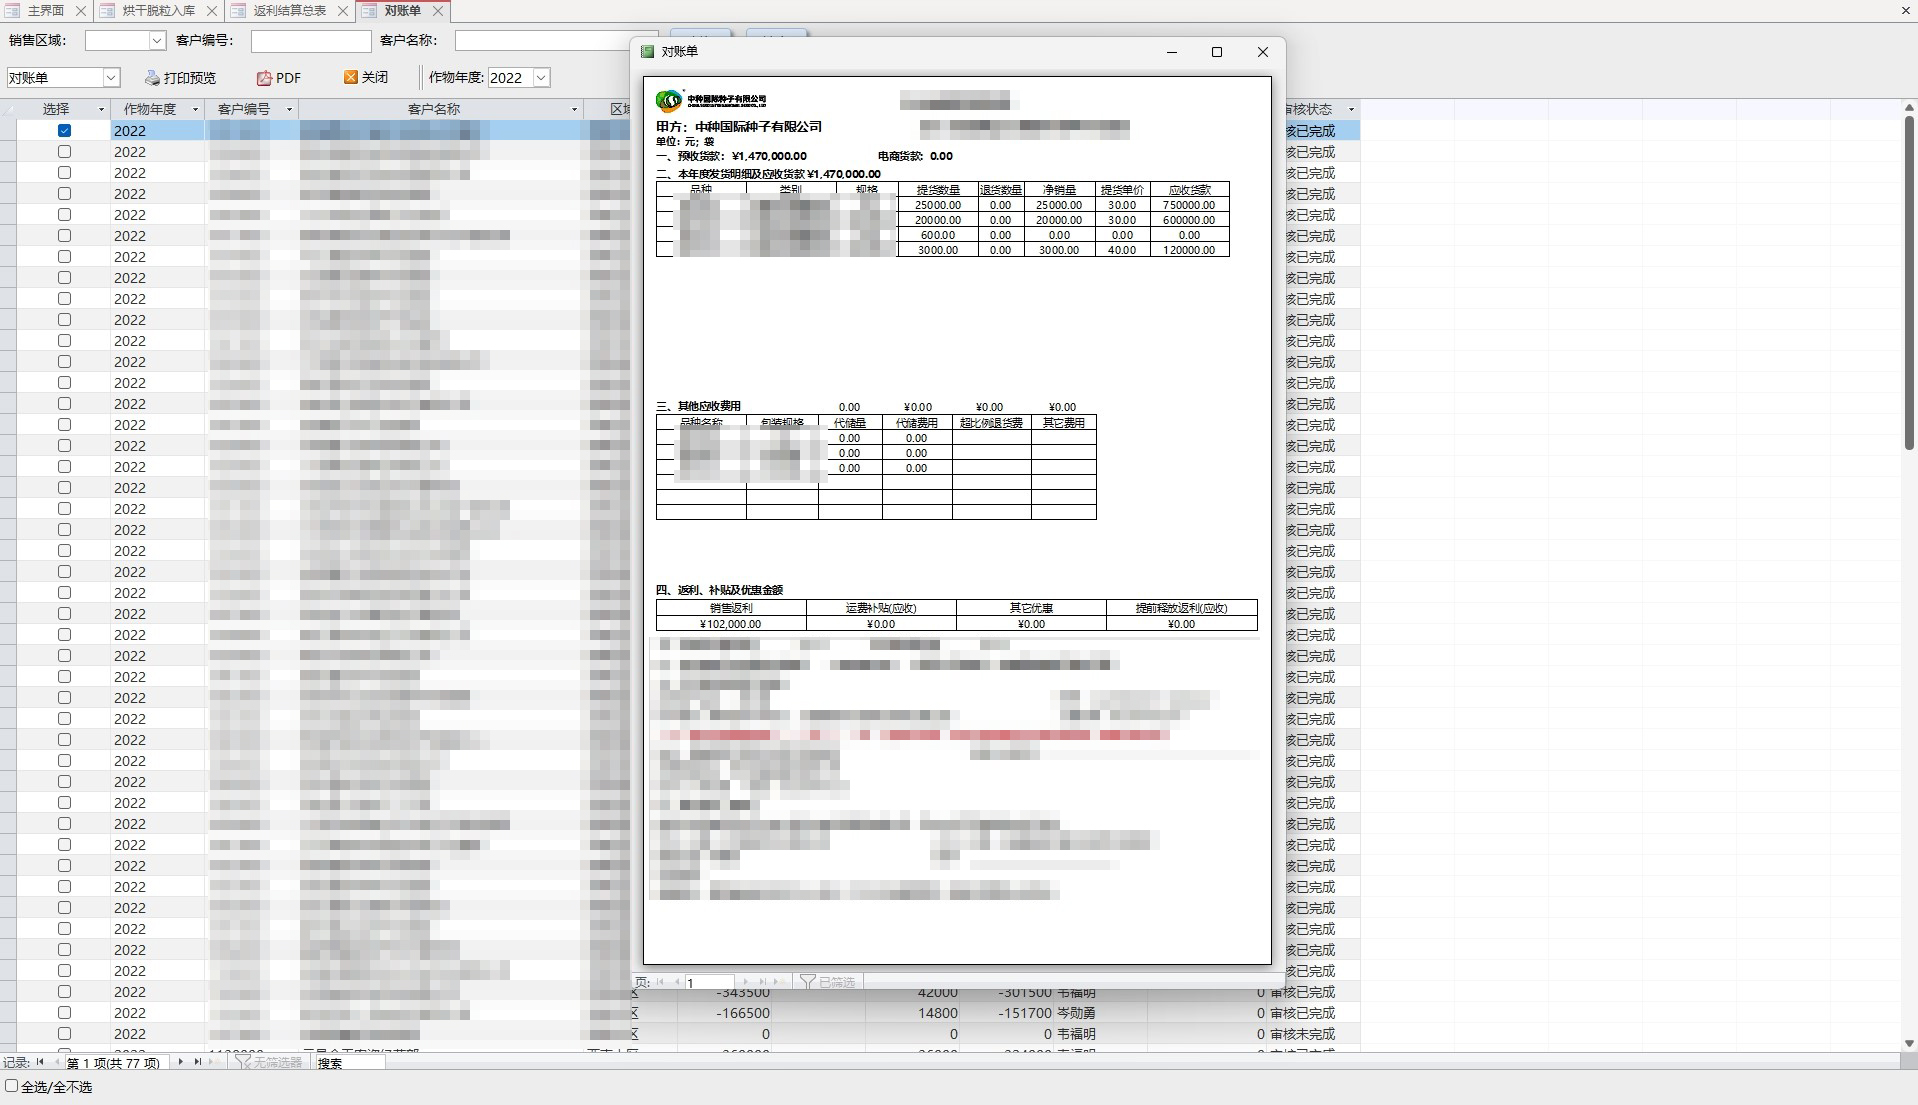Screen dimensions: 1918x1105
Task: Switch to the 返利结算总表 tab
Action: click(290, 11)
